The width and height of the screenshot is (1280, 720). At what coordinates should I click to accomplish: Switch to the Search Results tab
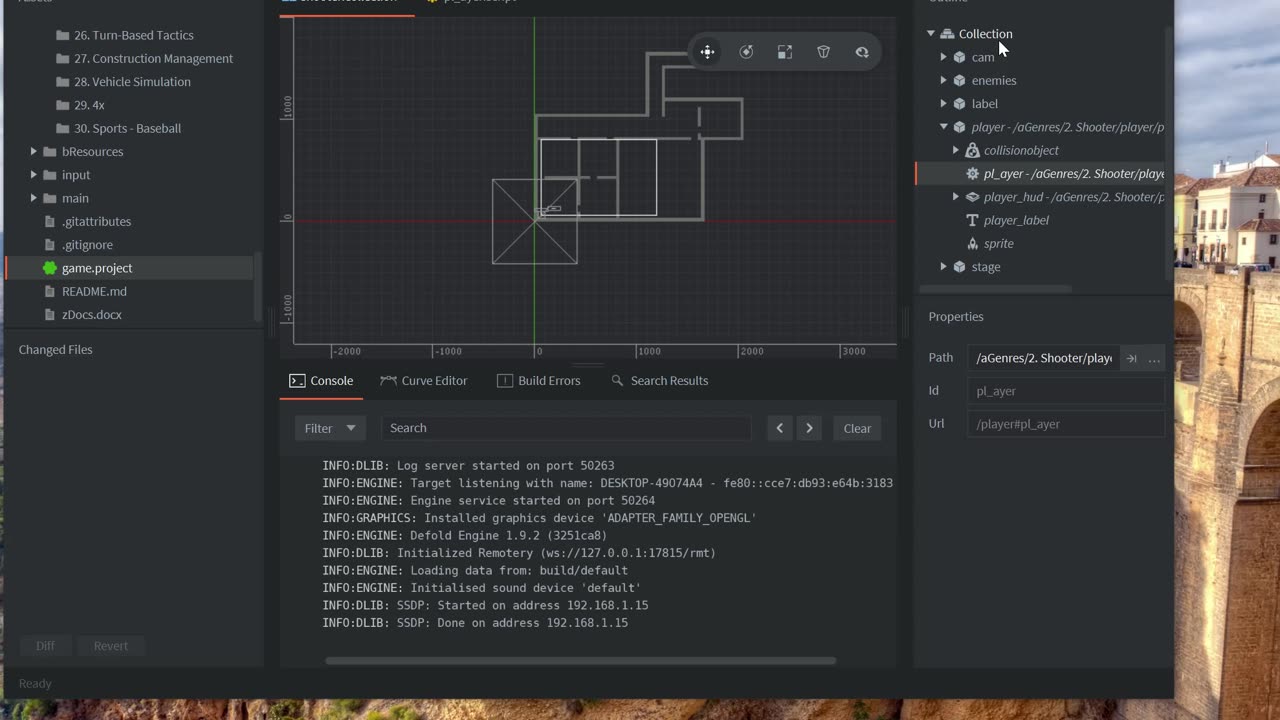tap(660, 381)
